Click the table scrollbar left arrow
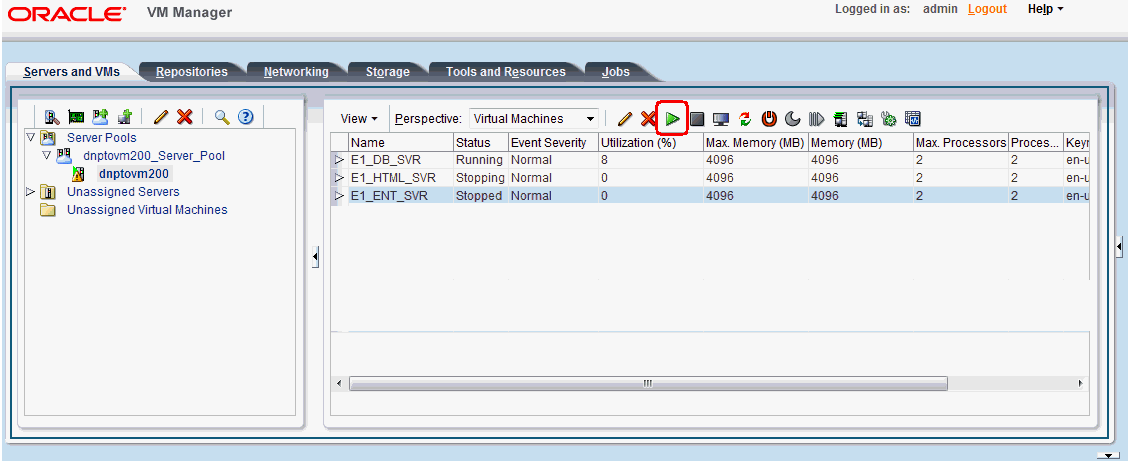1128x461 pixels. tap(340, 384)
